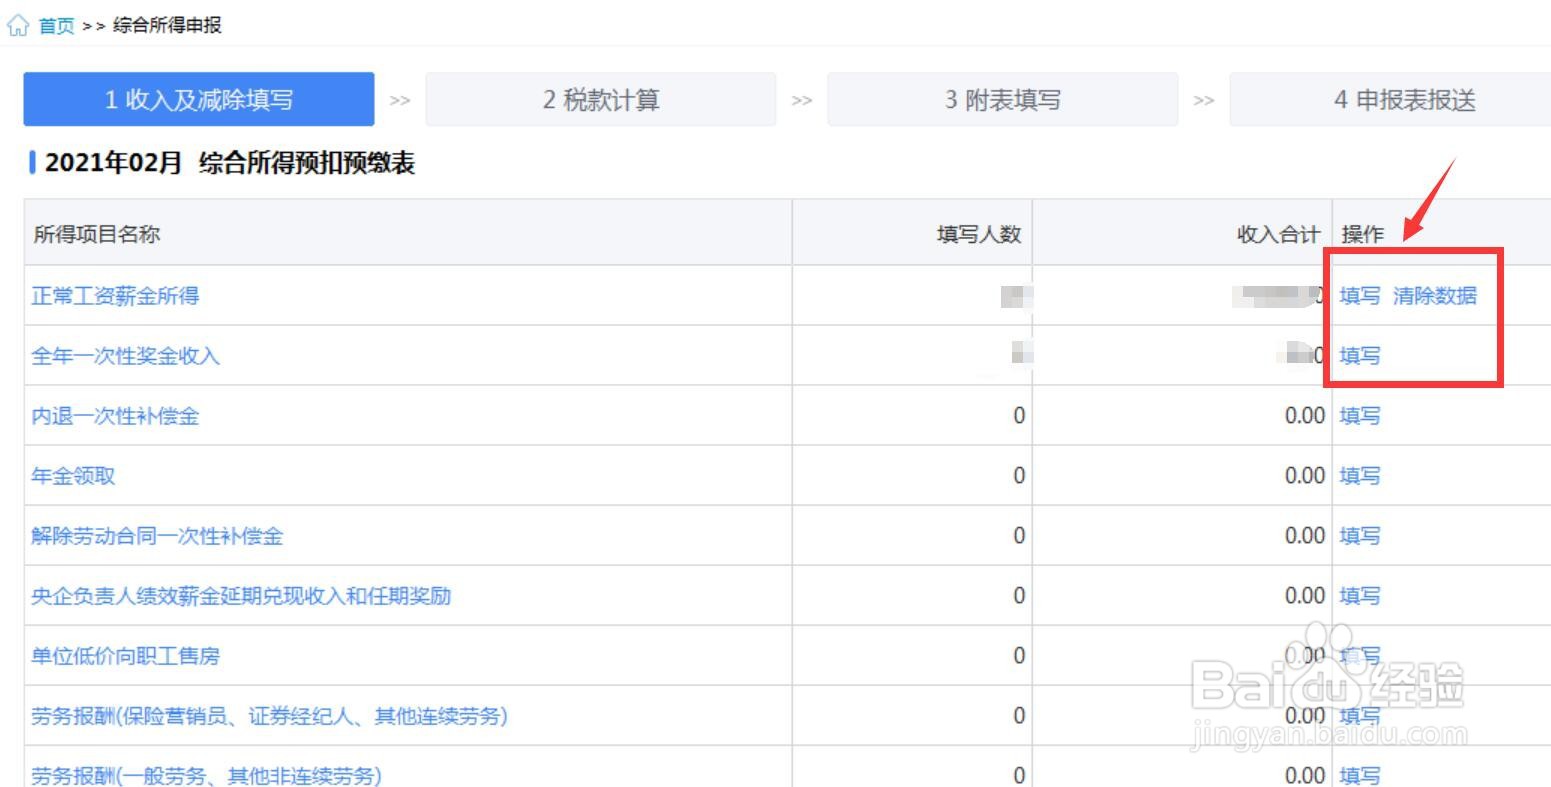Click 收入合计 0.00 in 解除劳动合同一次性补偿金 row
1551x787 pixels.
1305,535
